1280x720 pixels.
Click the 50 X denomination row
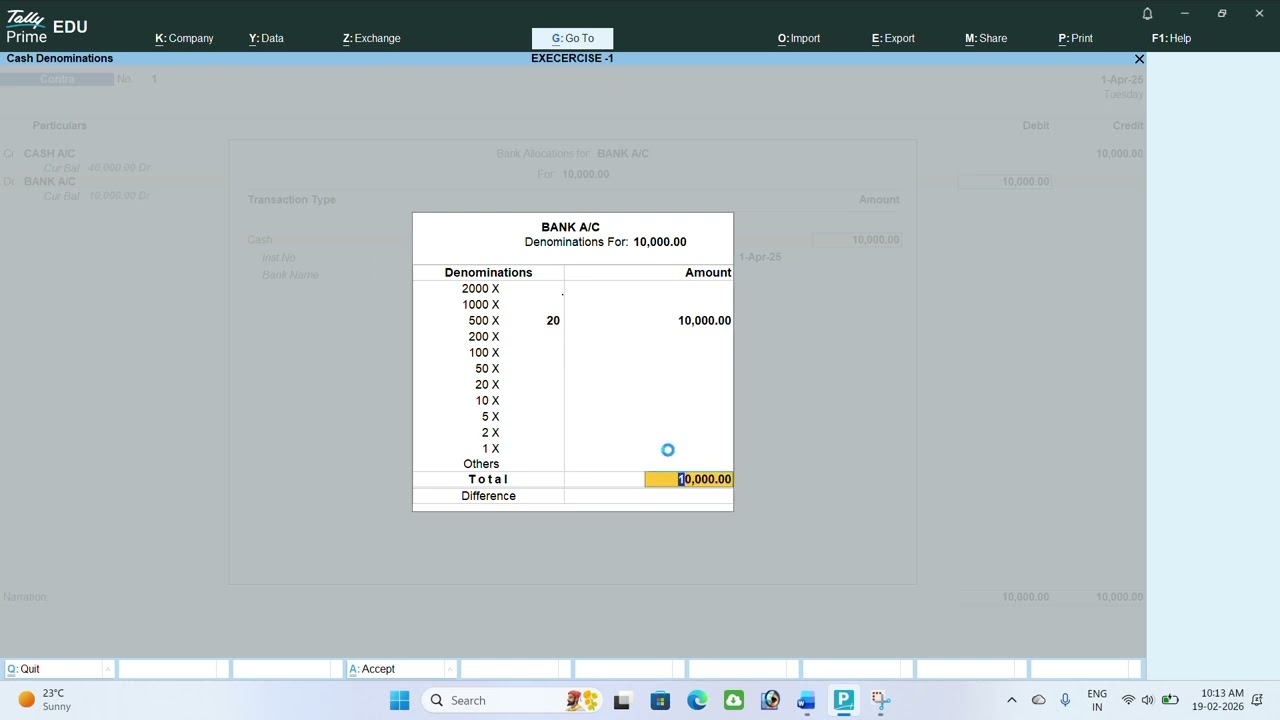click(572, 368)
